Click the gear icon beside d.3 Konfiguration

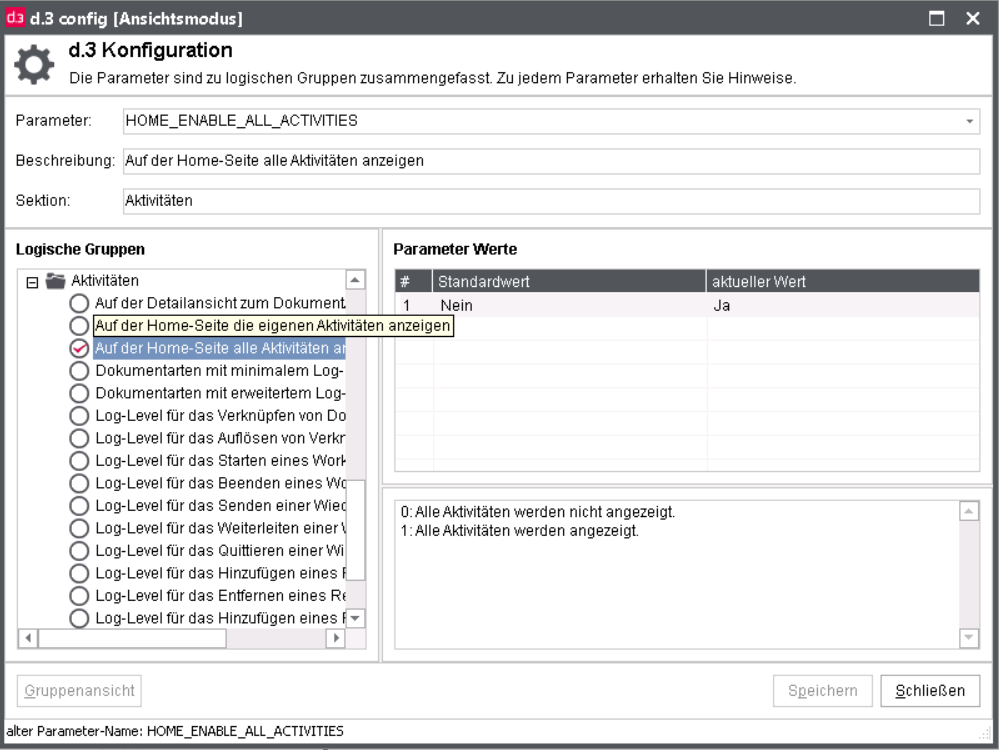(34, 64)
